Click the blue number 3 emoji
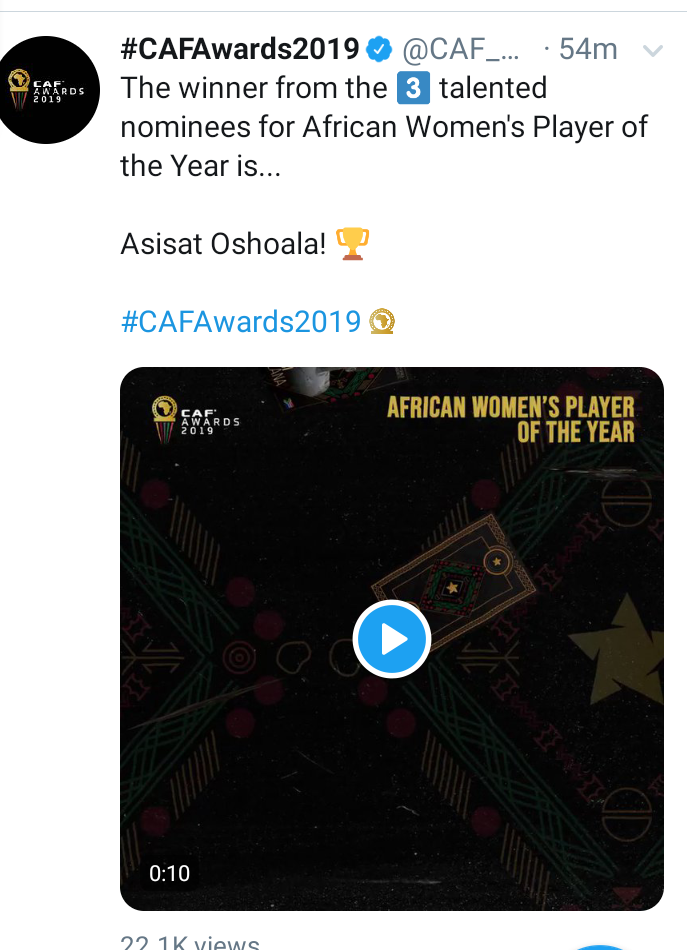The width and height of the screenshot is (687, 950). tap(413, 88)
